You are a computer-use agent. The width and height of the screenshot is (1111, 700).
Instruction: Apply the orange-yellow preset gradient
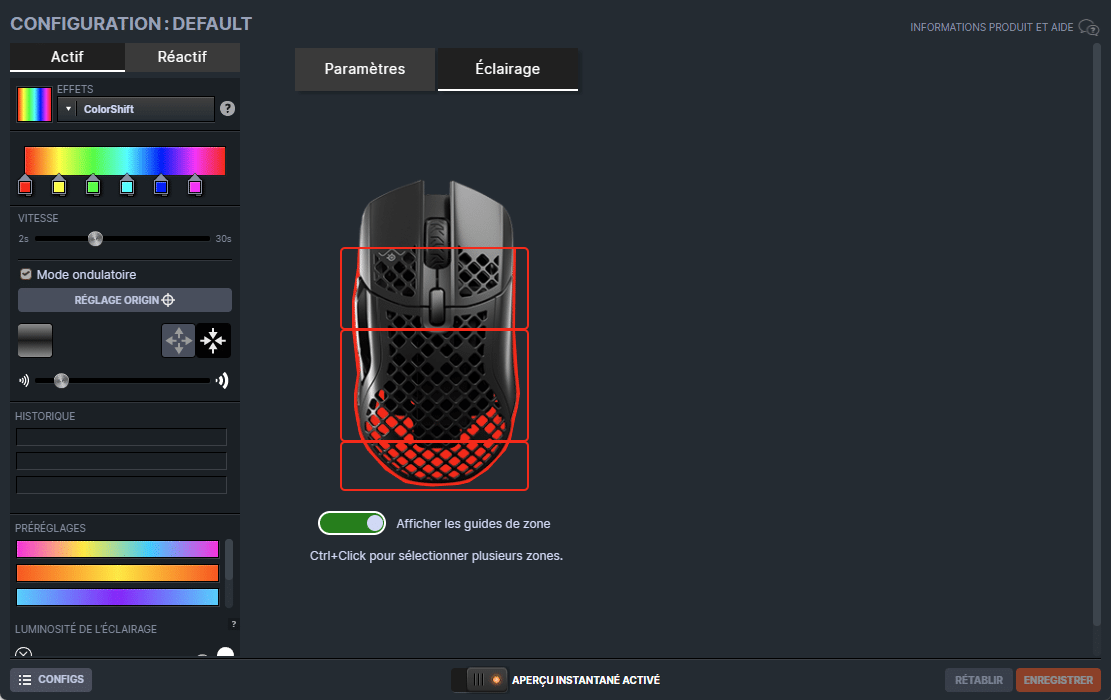point(117,573)
